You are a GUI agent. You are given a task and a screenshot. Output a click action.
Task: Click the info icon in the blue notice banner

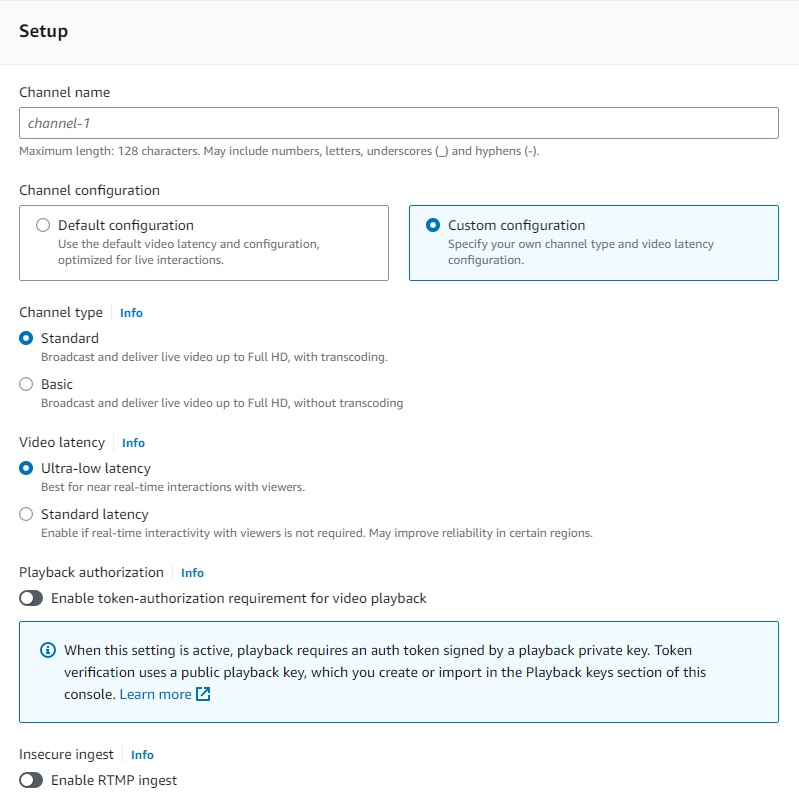point(48,650)
